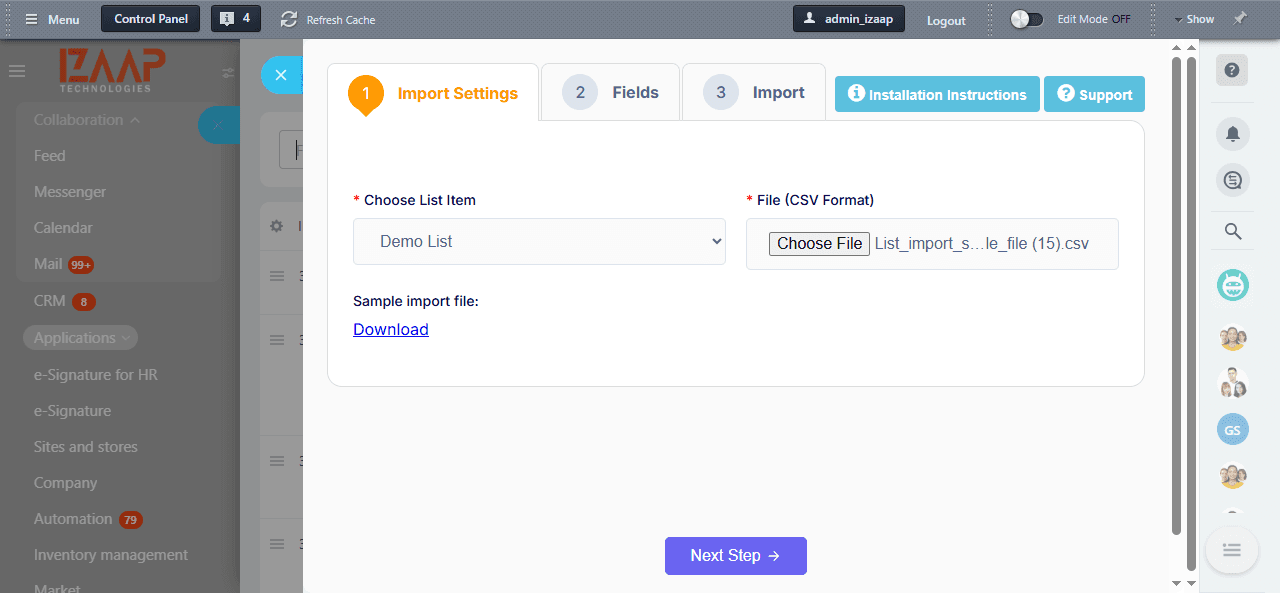Image resolution: width=1280 pixels, height=593 pixels.
Task: Download the sample import file
Action: coord(390,329)
